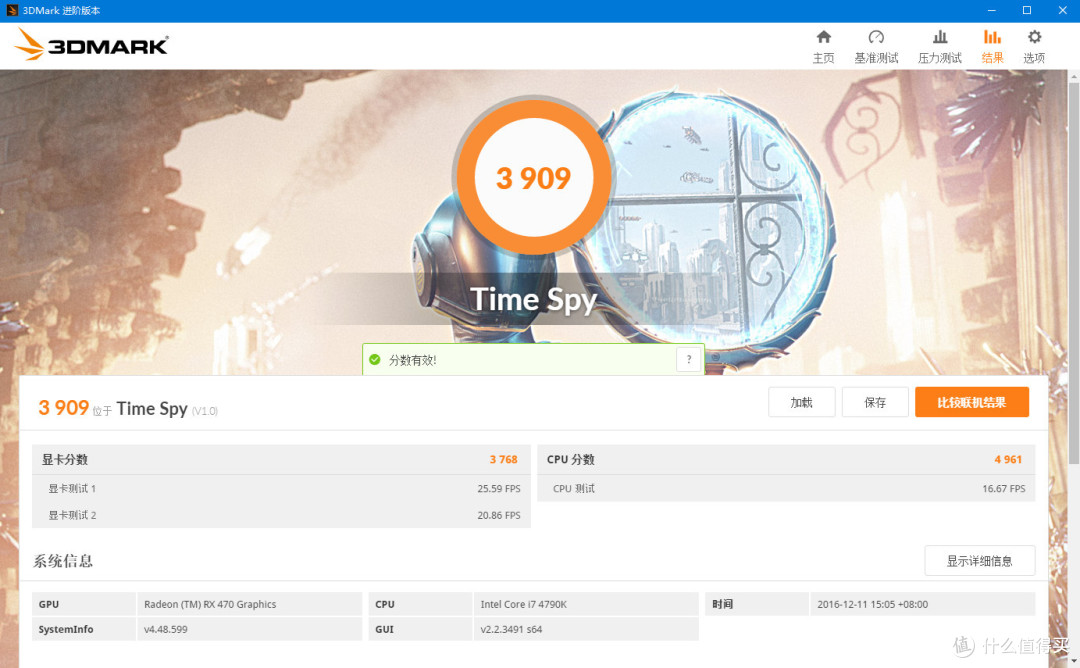Click the 保存 save button

875,402
